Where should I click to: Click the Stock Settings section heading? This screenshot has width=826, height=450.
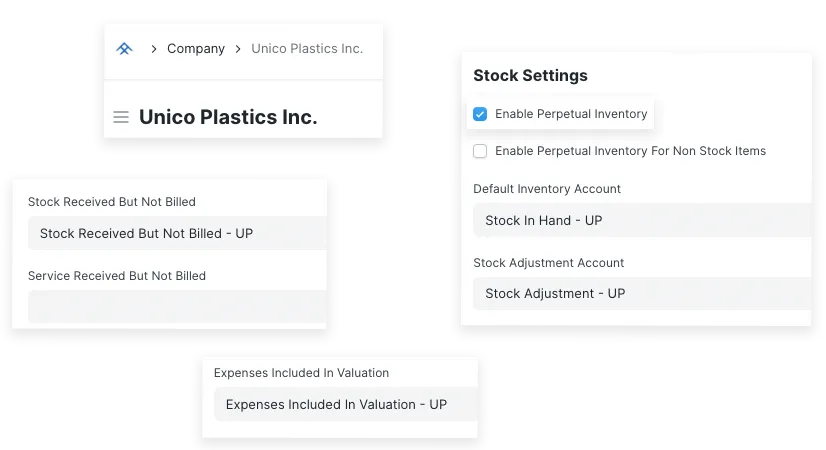tap(530, 76)
